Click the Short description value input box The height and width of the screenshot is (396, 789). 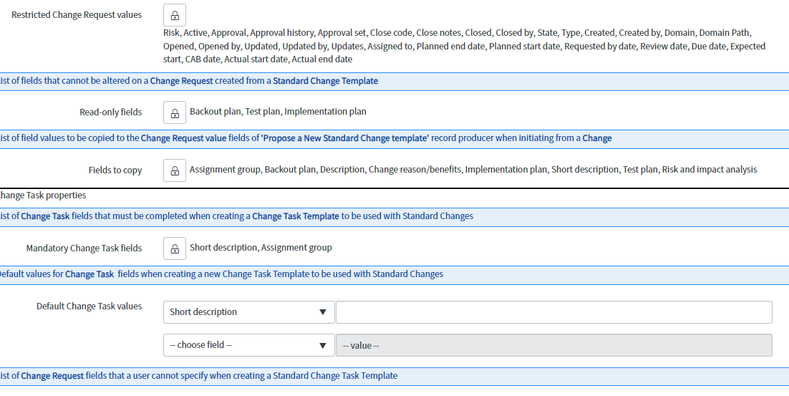click(554, 312)
